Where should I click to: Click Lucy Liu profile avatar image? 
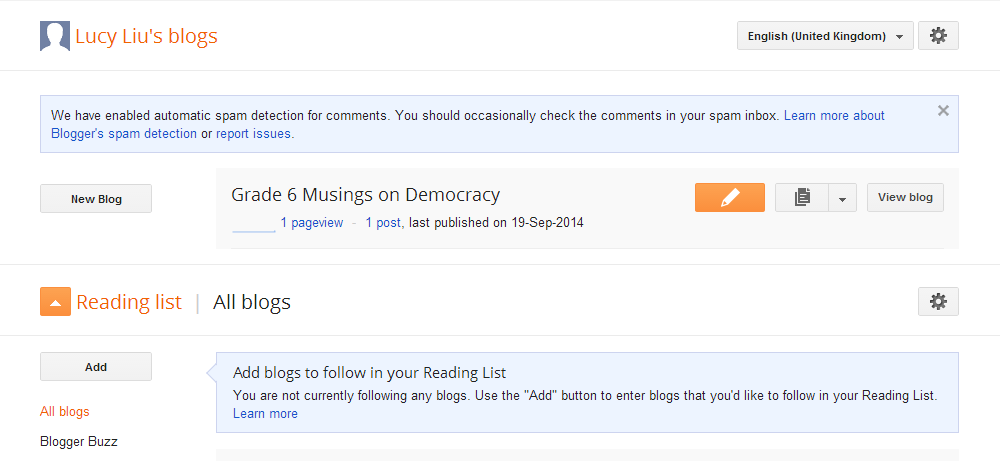(x=55, y=36)
